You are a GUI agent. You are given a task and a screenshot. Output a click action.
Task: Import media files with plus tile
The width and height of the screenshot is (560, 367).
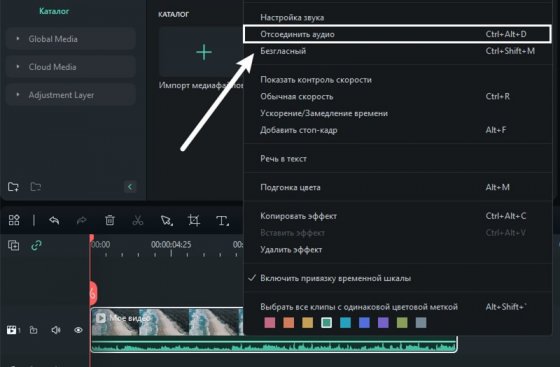click(204, 52)
